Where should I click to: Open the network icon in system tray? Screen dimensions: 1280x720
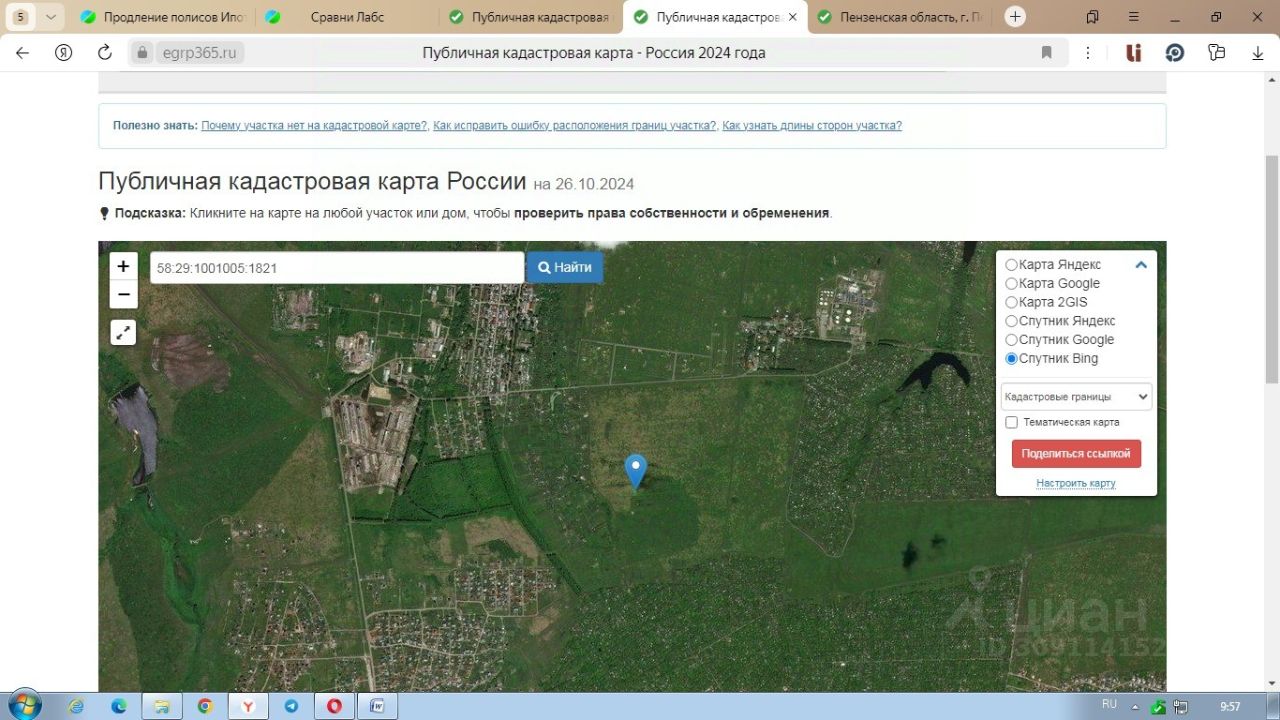tap(1180, 707)
